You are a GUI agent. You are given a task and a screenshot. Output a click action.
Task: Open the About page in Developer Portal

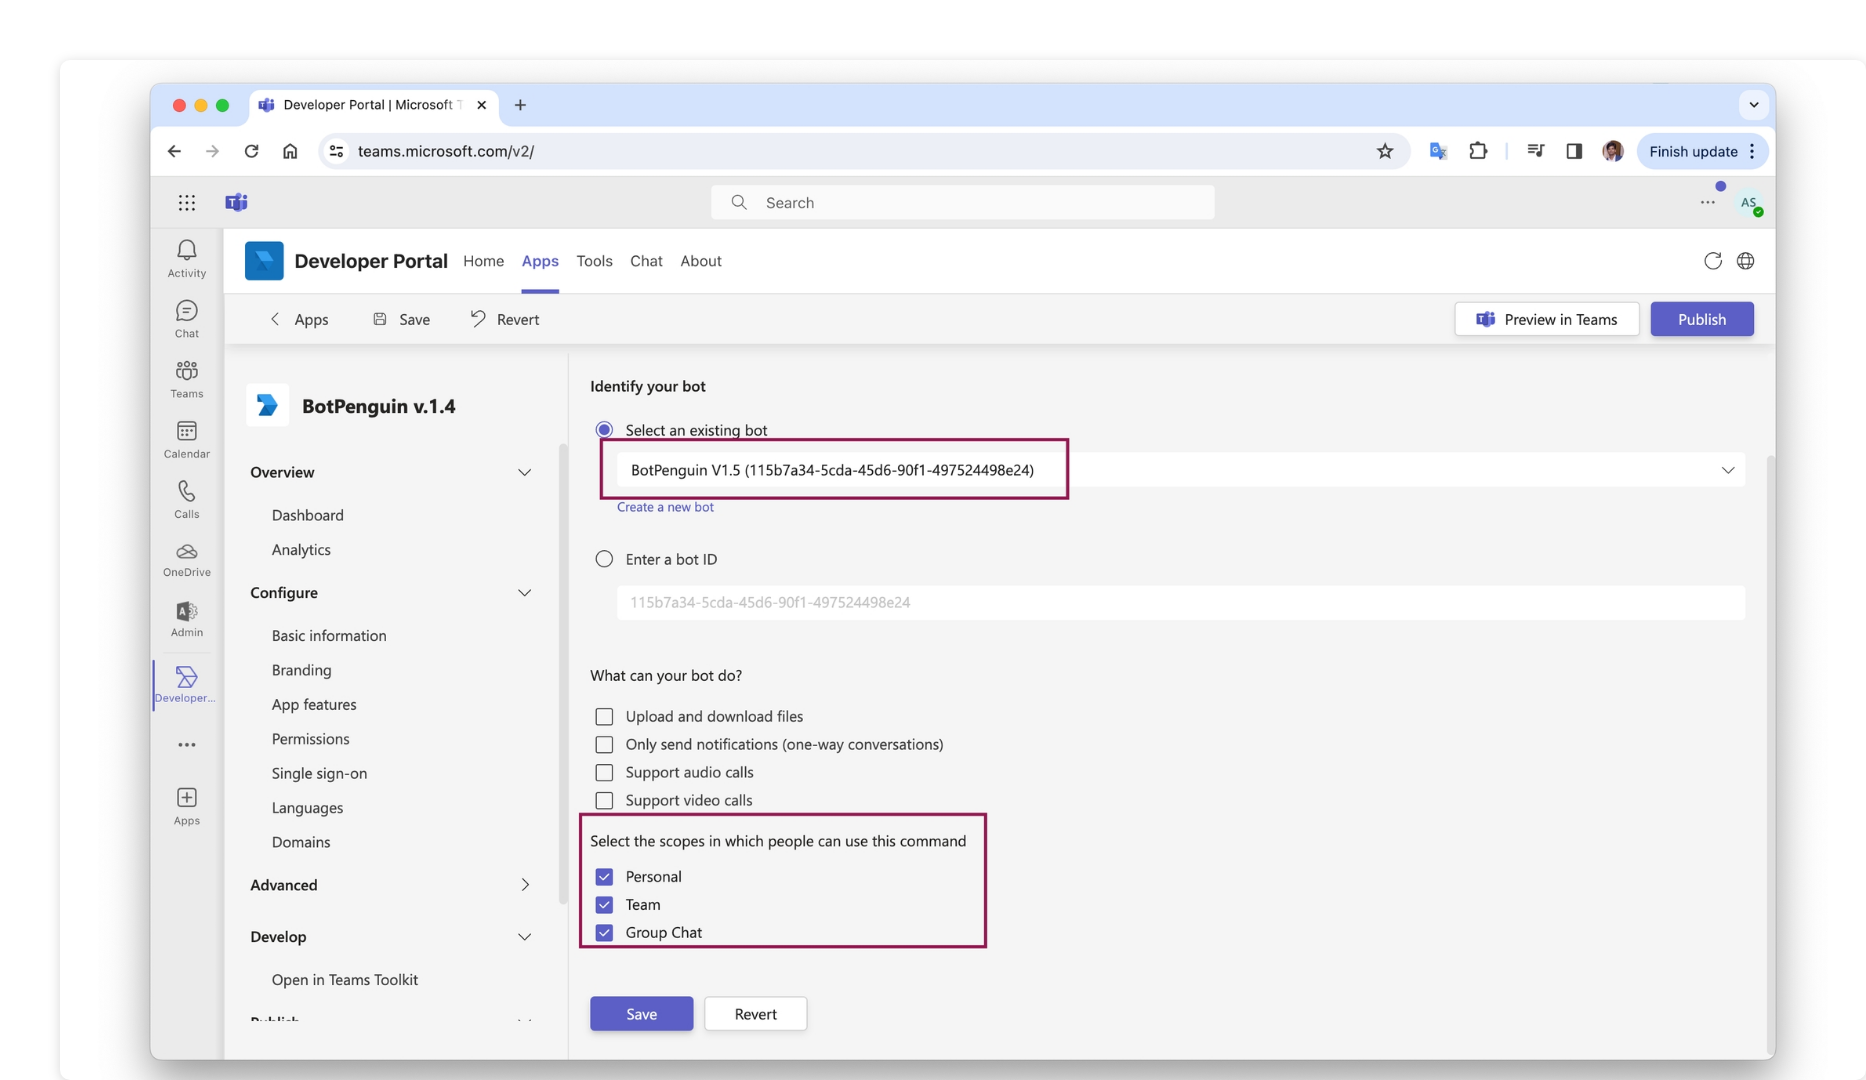pyautogui.click(x=700, y=261)
